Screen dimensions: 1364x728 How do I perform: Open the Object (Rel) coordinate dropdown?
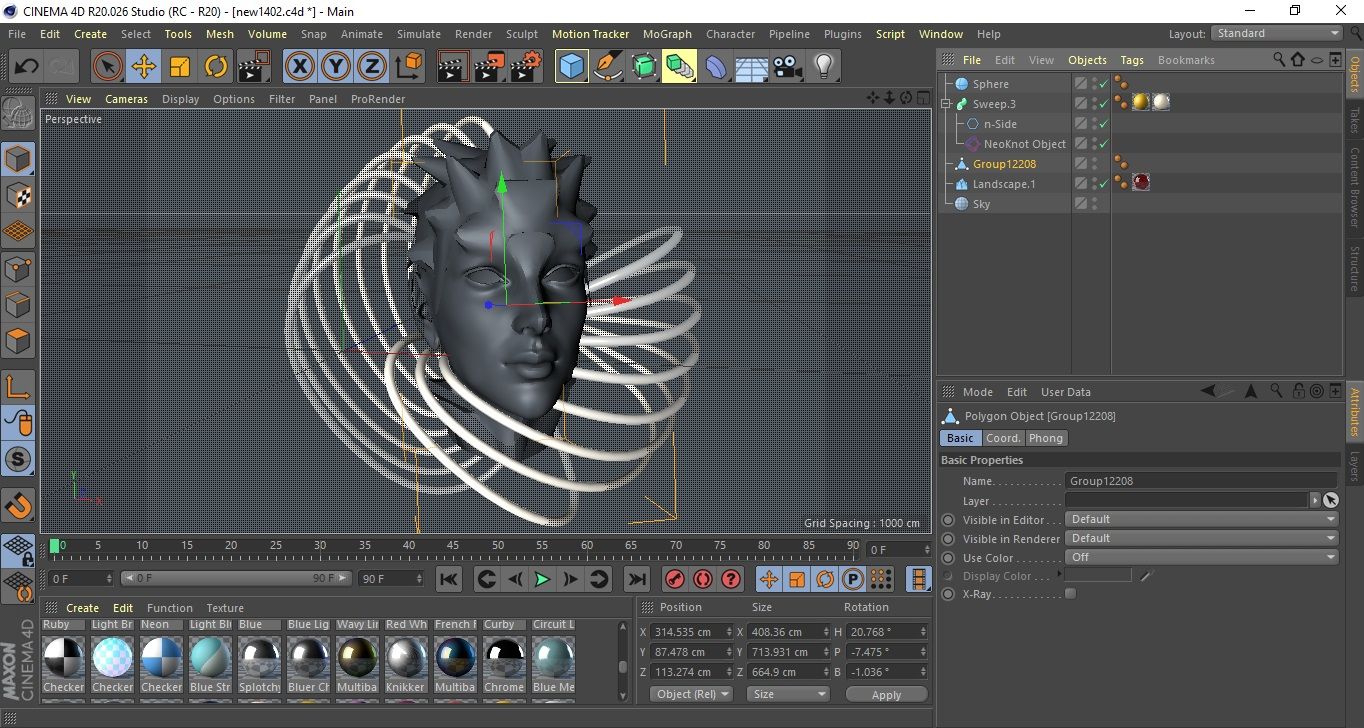tap(691, 694)
